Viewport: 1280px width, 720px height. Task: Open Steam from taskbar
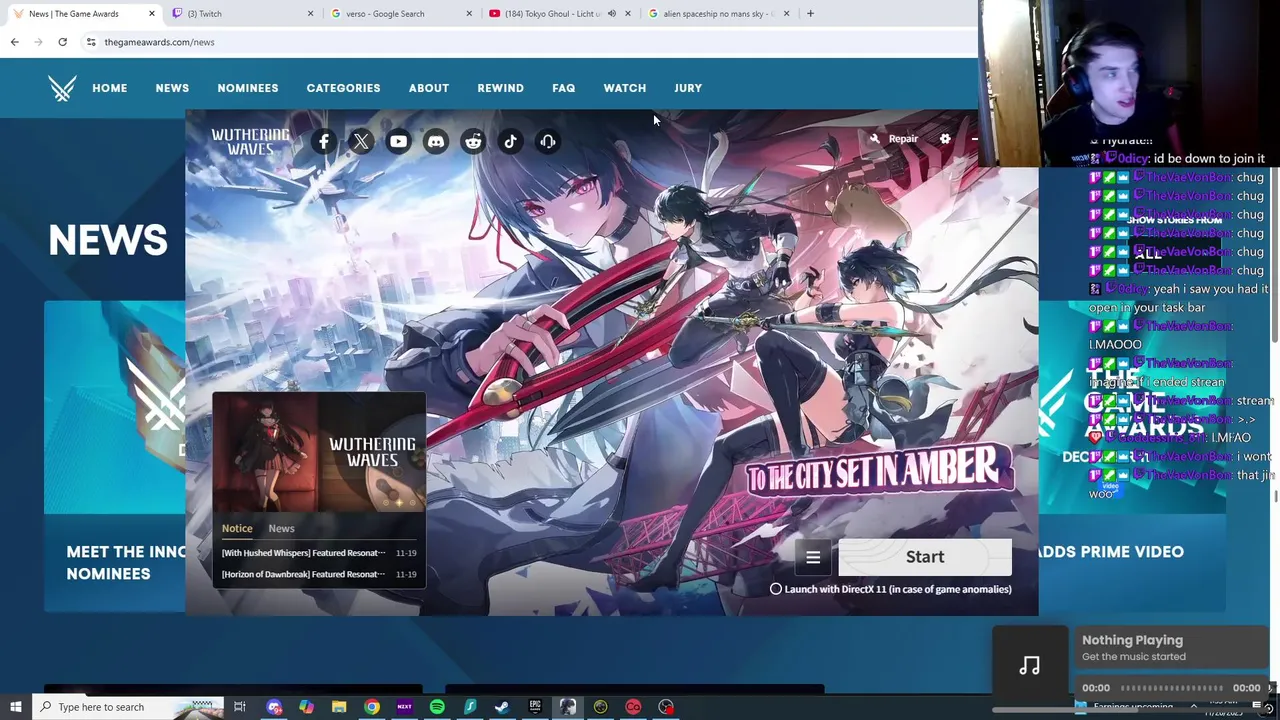click(x=502, y=707)
